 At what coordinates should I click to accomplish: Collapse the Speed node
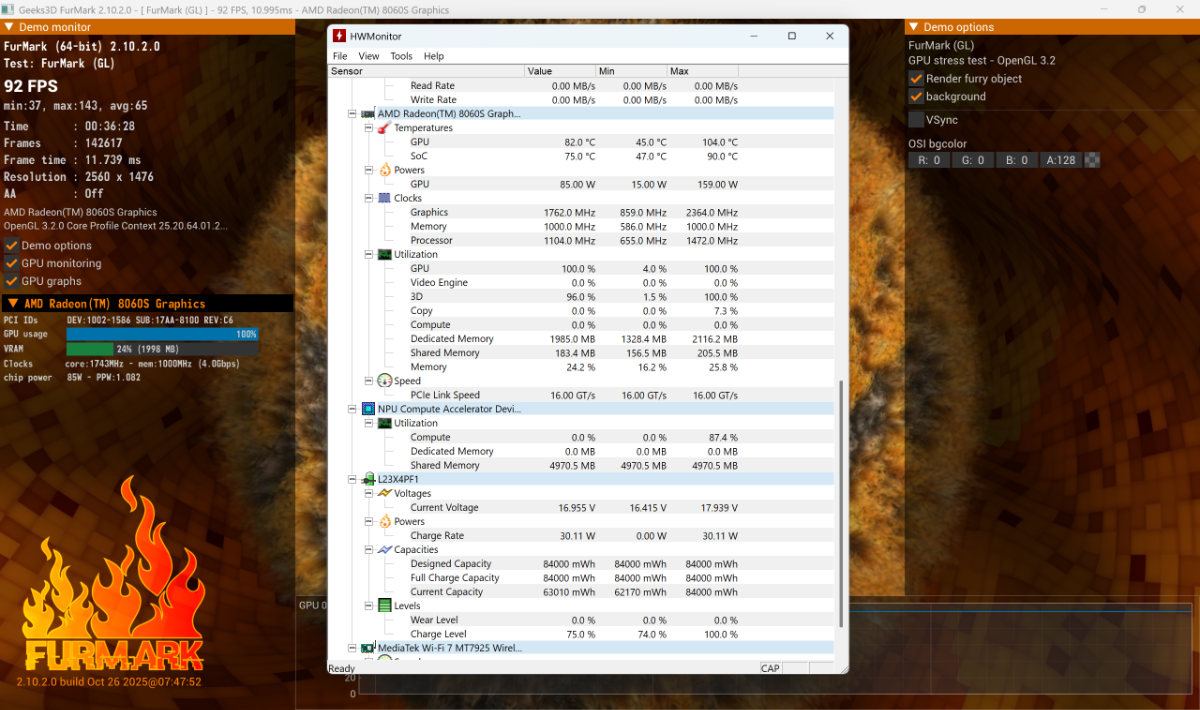click(x=368, y=381)
